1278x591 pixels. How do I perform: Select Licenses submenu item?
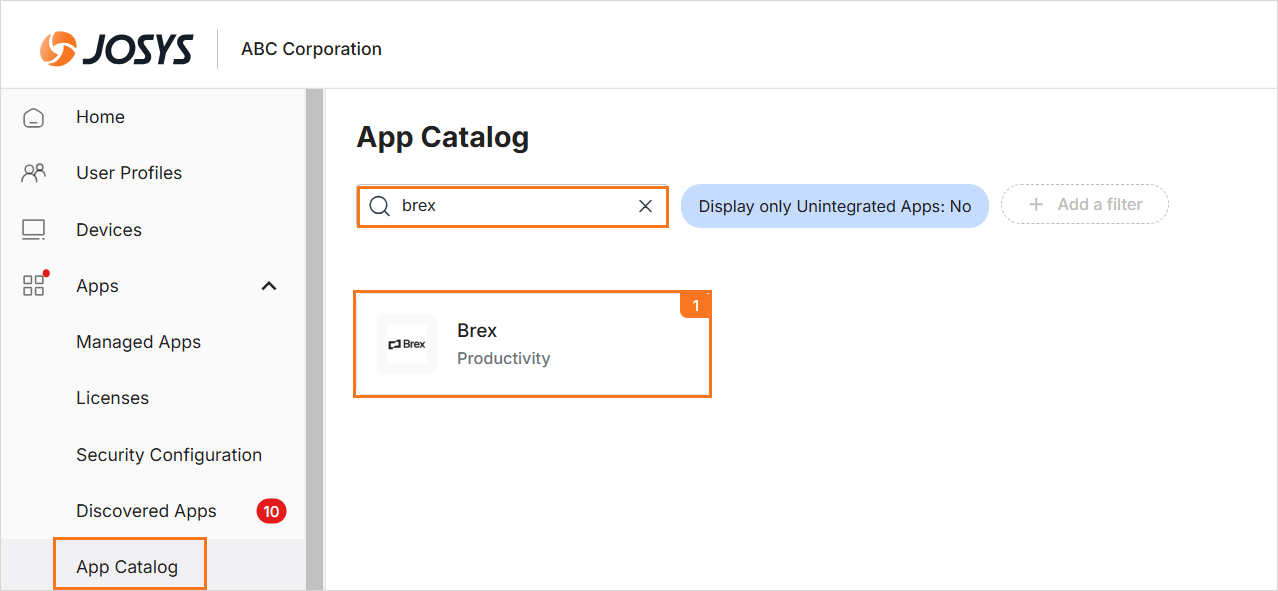(112, 398)
